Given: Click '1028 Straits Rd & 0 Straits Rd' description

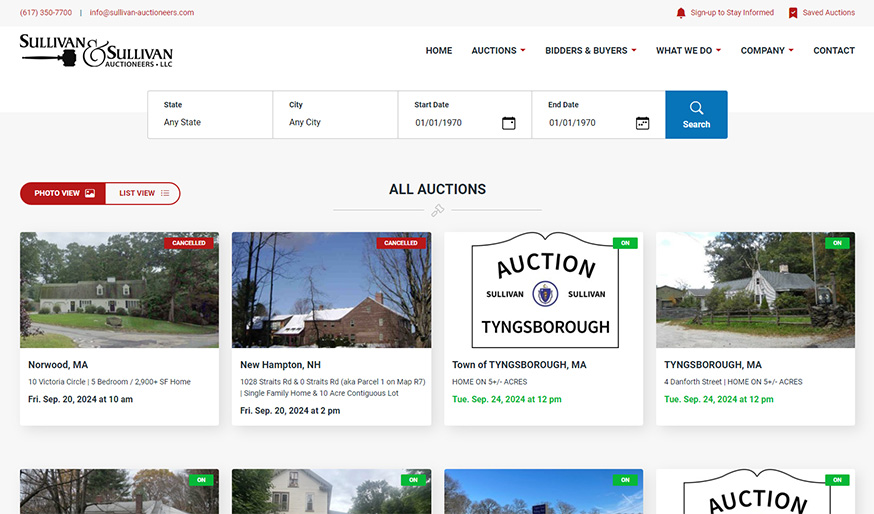Looking at the screenshot, I should coord(333,387).
